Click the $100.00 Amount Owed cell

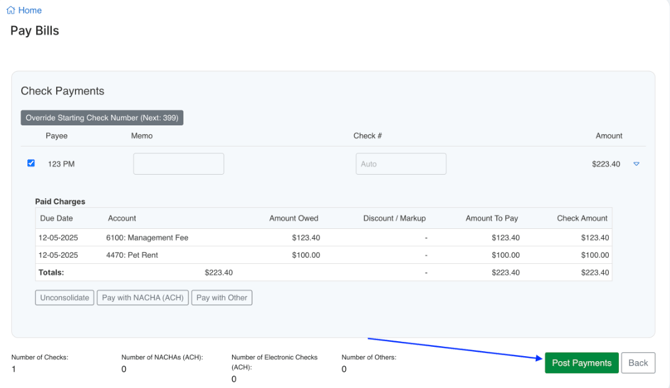306,255
